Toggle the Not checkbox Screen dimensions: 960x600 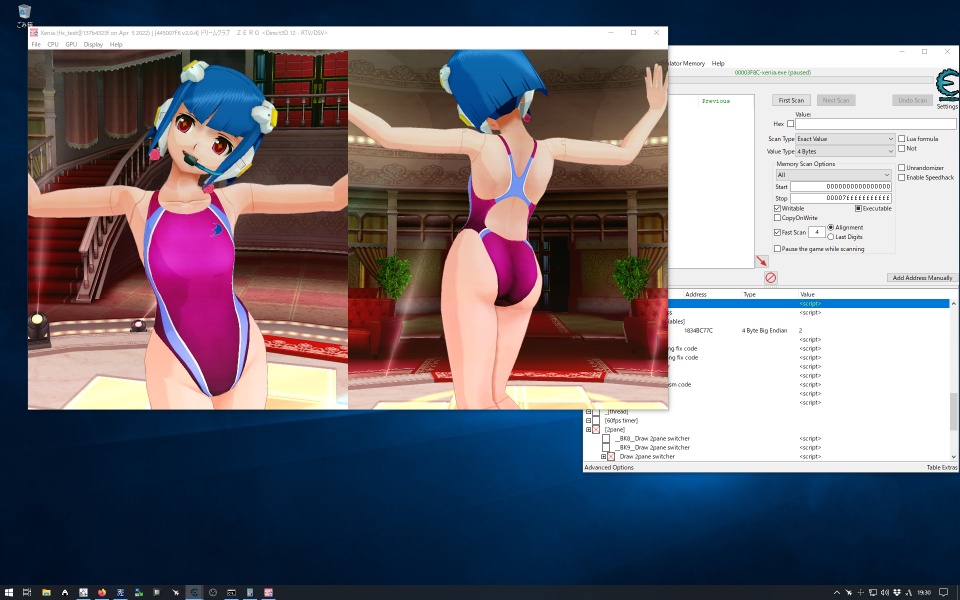(902, 148)
